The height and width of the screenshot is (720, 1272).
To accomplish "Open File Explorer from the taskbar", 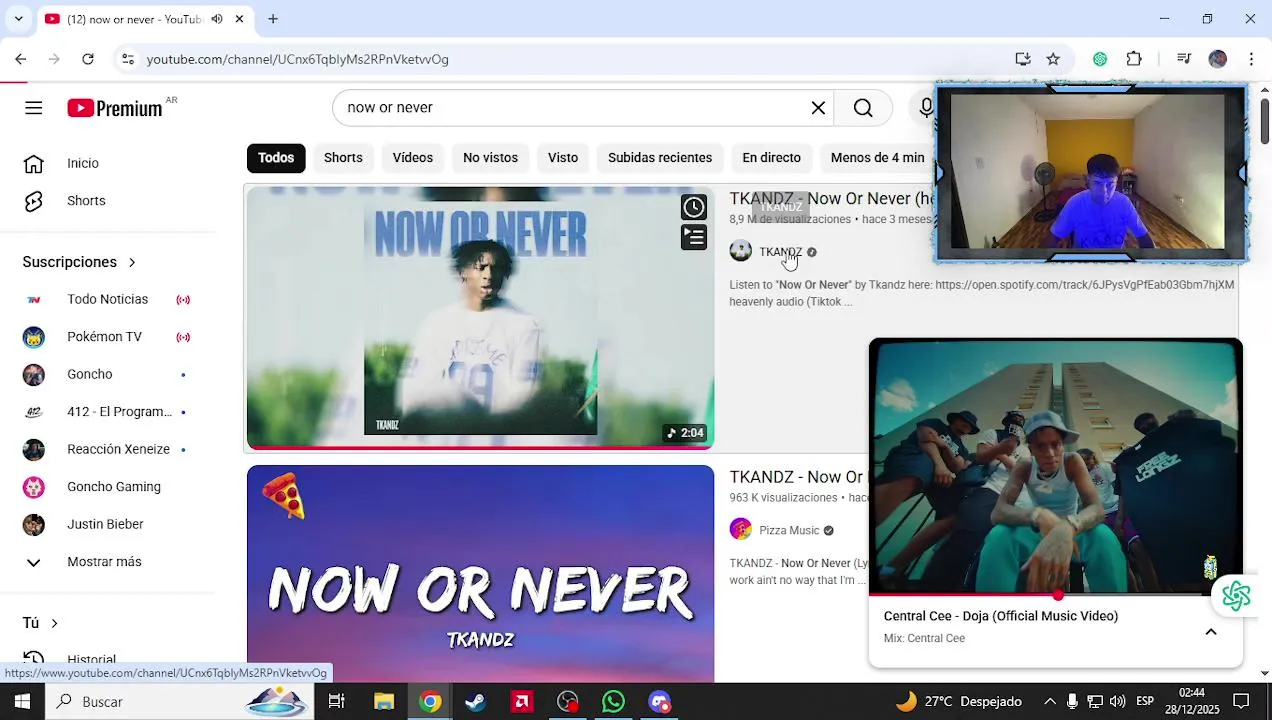I will [384, 702].
